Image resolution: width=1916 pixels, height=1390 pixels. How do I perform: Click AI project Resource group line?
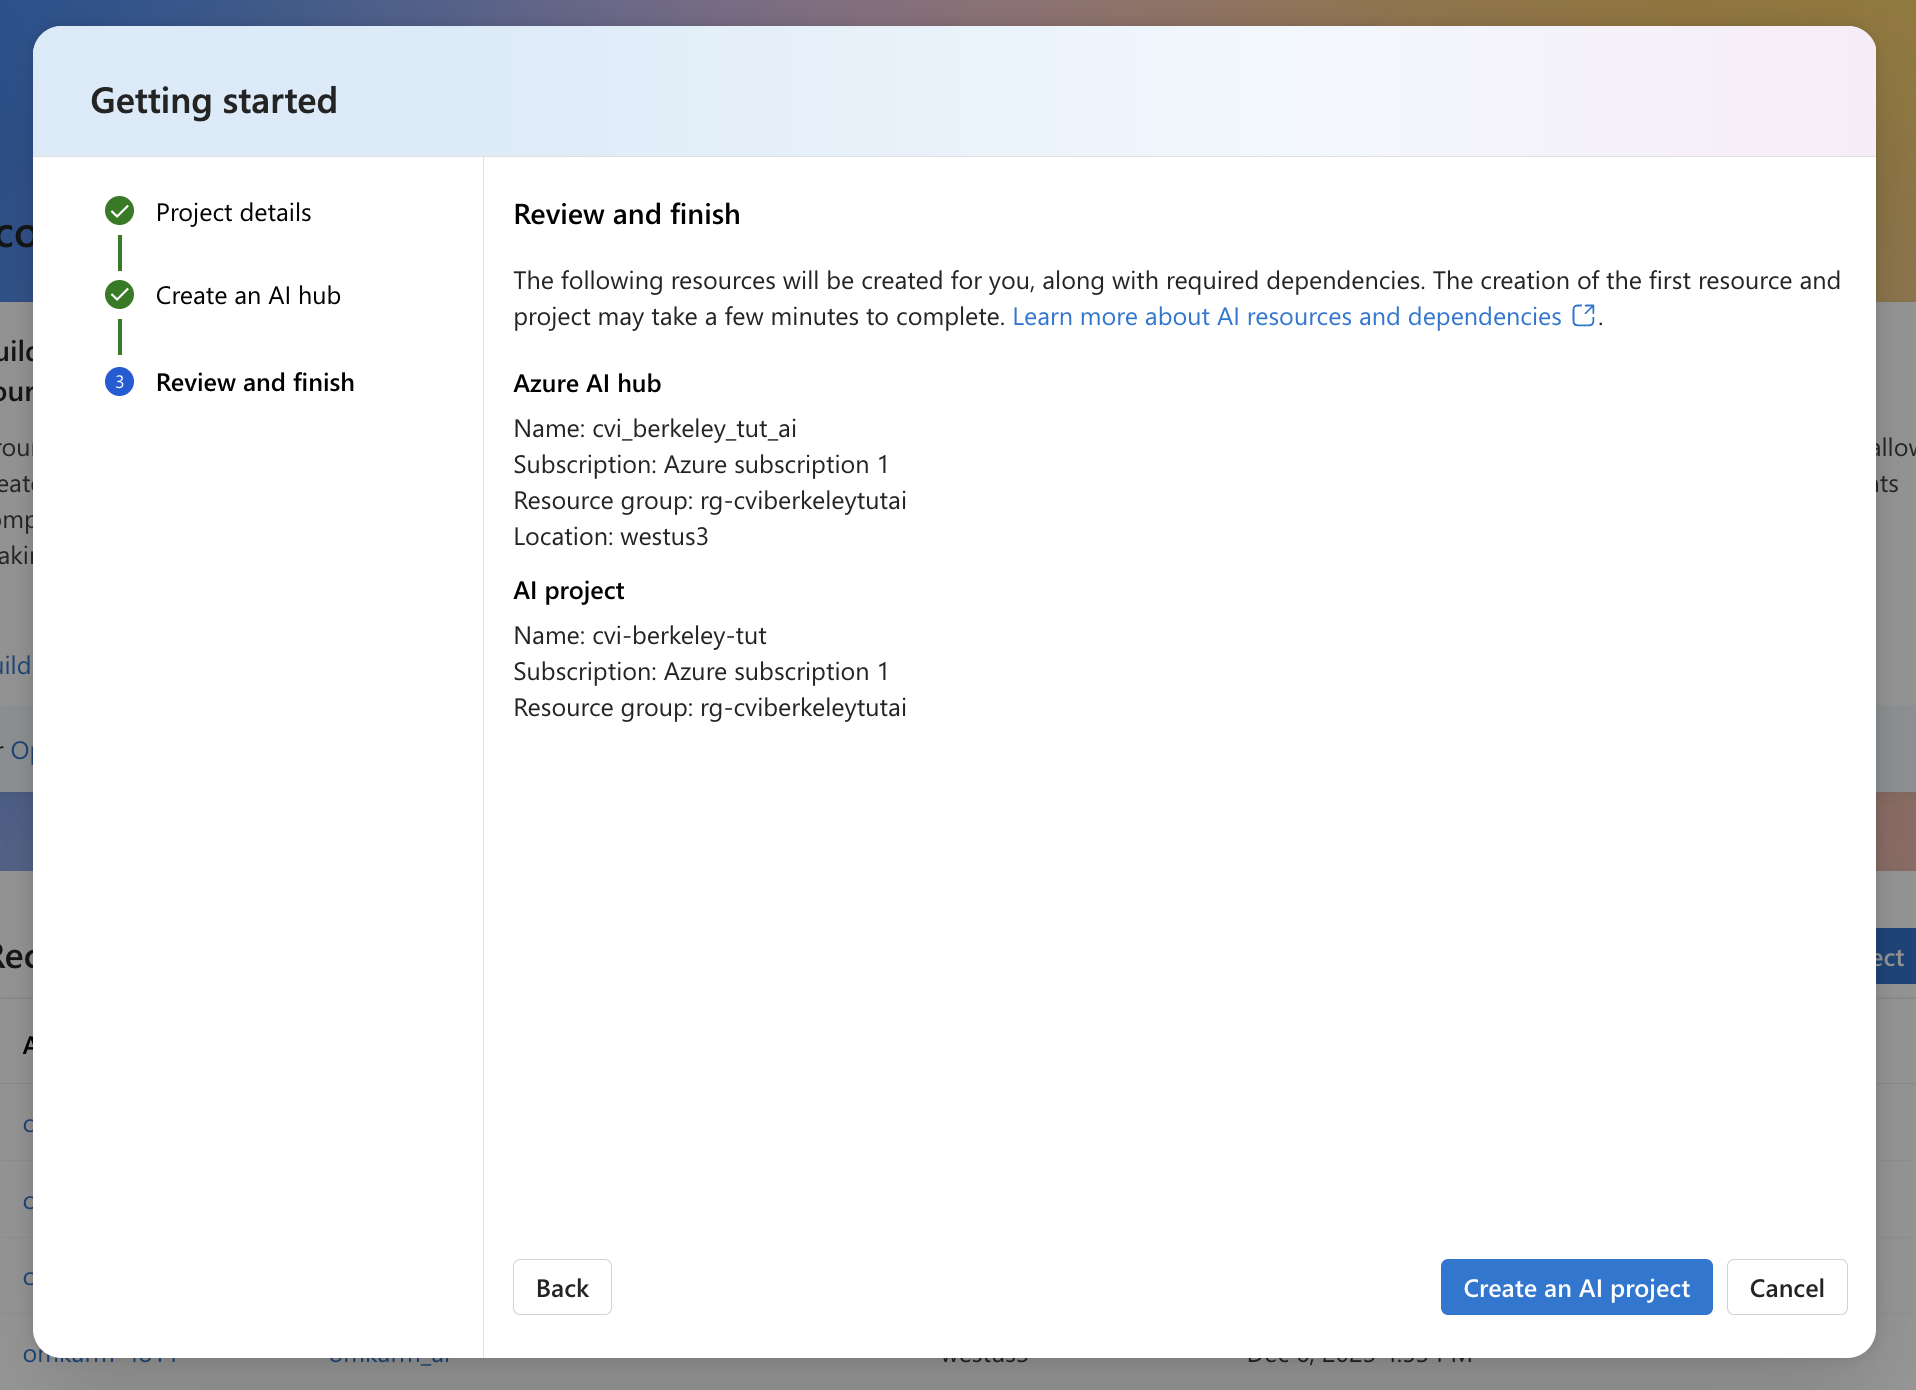click(x=709, y=707)
